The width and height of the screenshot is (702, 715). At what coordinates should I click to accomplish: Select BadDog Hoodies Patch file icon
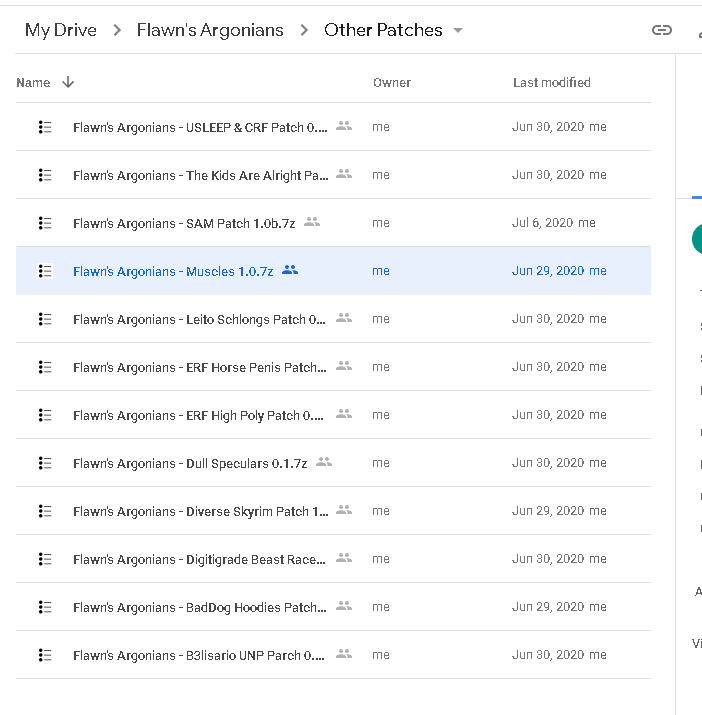coord(45,607)
